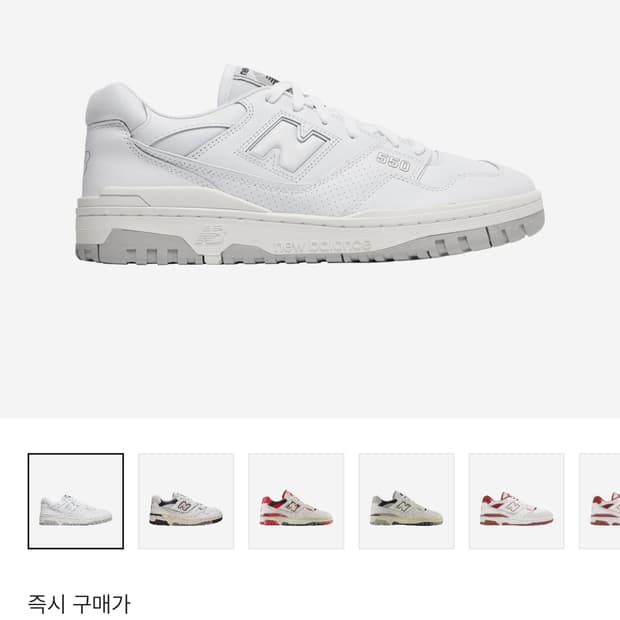This screenshot has width=620, height=620.
Task: Click the padded heel collar of the shoe
Action: point(115,105)
